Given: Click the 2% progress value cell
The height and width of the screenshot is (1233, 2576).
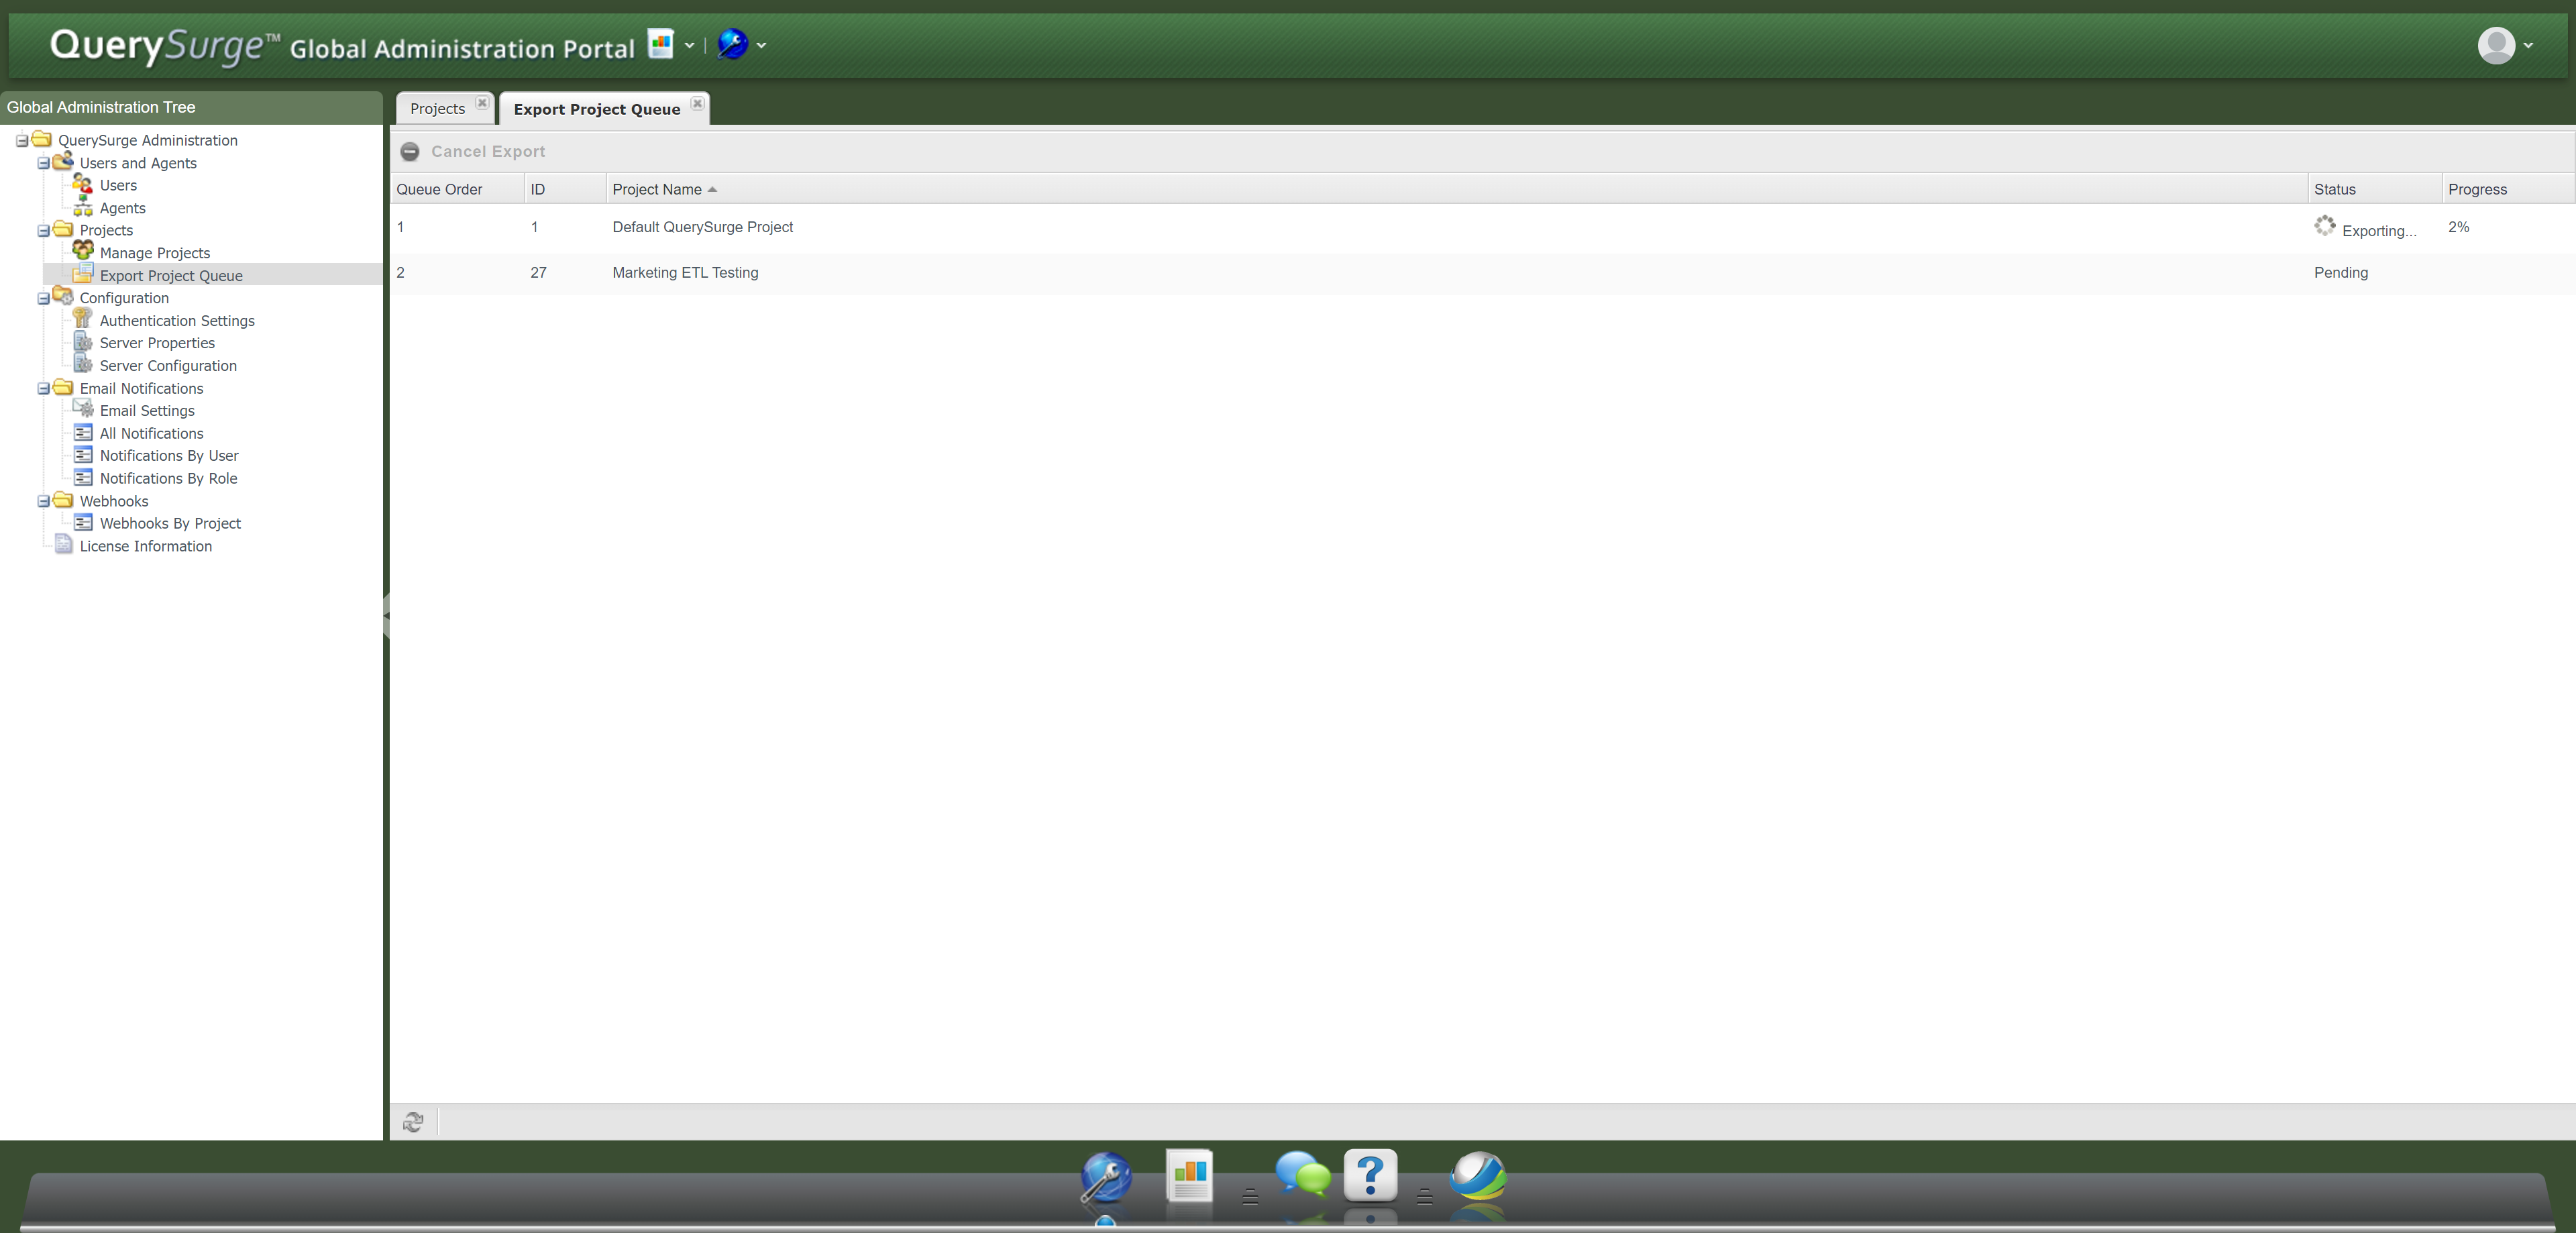Looking at the screenshot, I should click(x=2458, y=228).
